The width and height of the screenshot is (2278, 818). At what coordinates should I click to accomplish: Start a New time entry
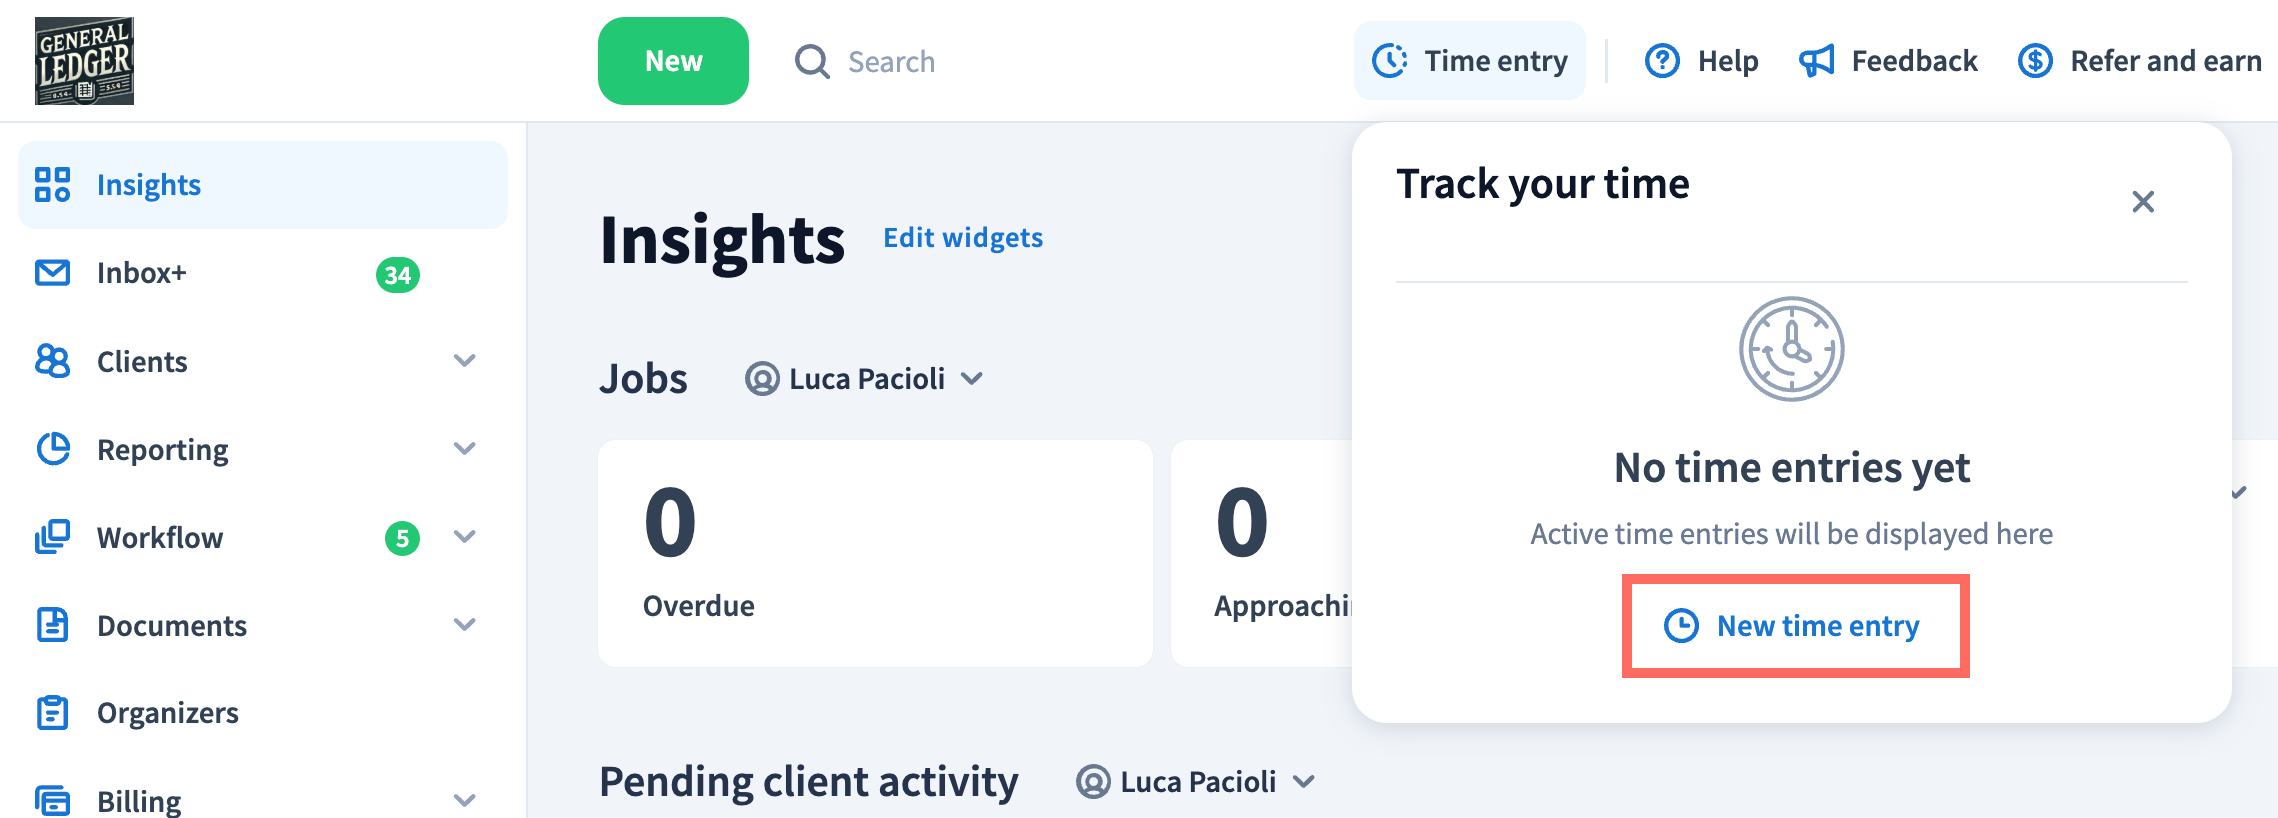point(1795,626)
